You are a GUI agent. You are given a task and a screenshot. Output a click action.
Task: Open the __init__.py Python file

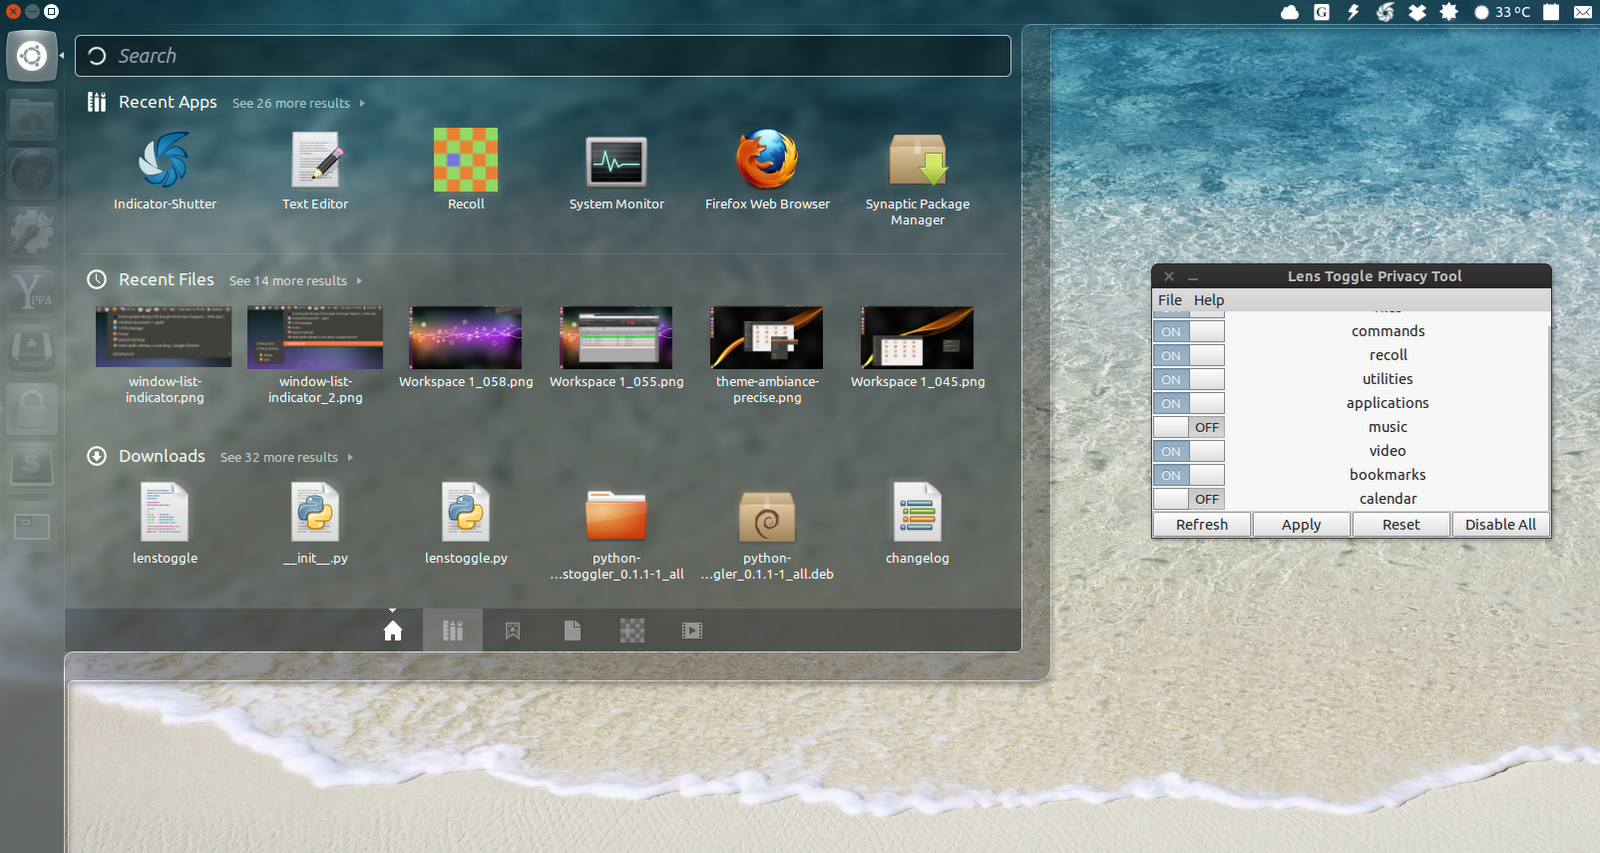(x=315, y=513)
